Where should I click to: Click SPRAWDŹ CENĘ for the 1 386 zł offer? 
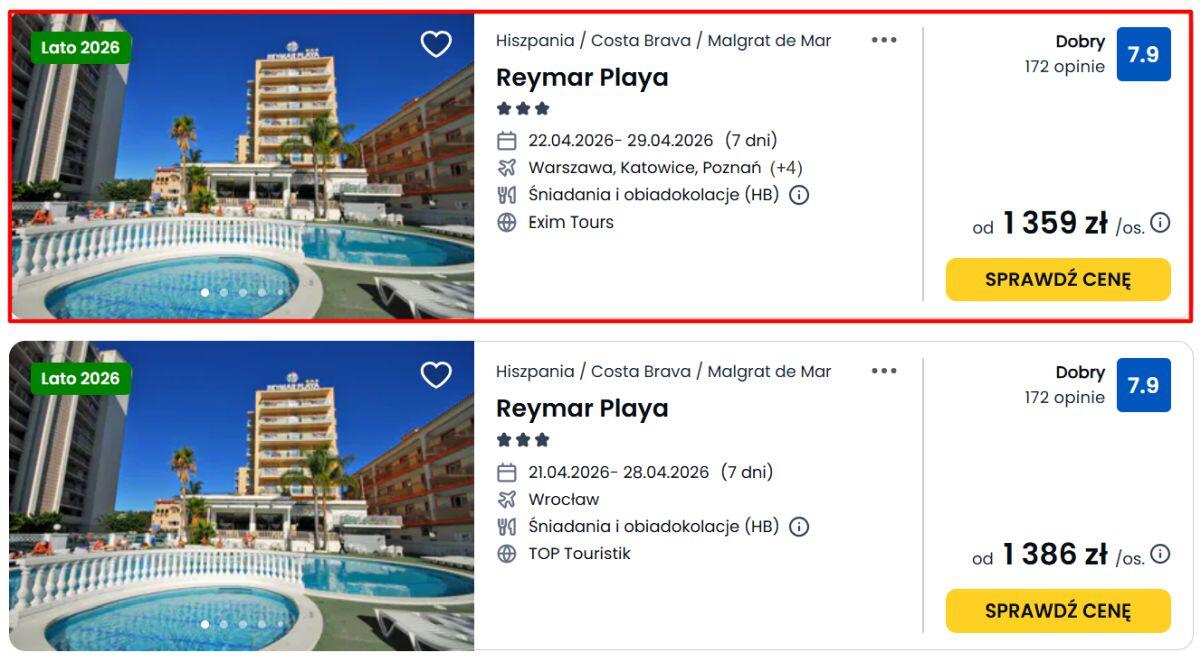point(1058,611)
